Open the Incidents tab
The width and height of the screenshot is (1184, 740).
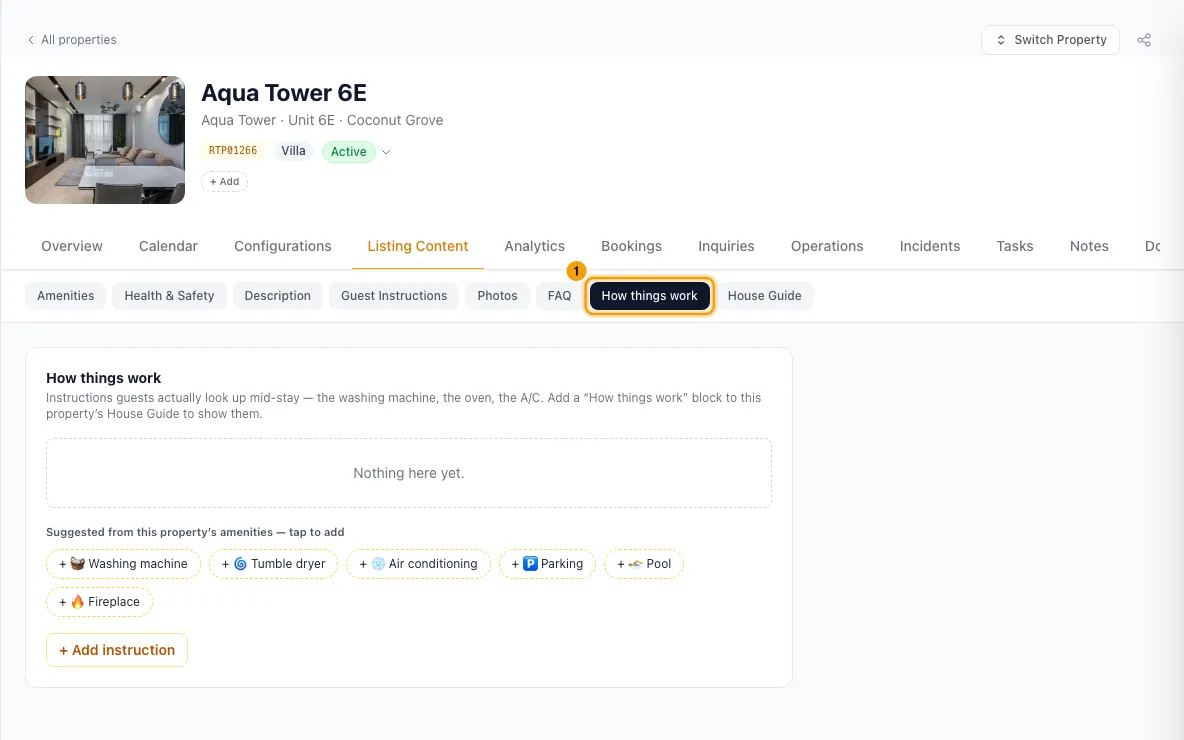click(x=930, y=246)
